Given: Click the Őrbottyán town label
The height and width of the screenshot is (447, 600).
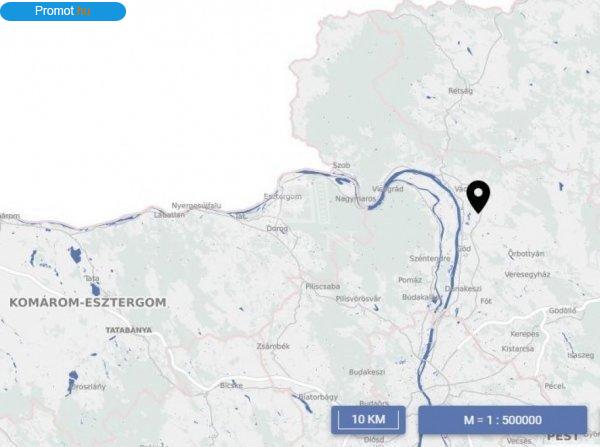Looking at the screenshot, I should pyautogui.click(x=526, y=253).
